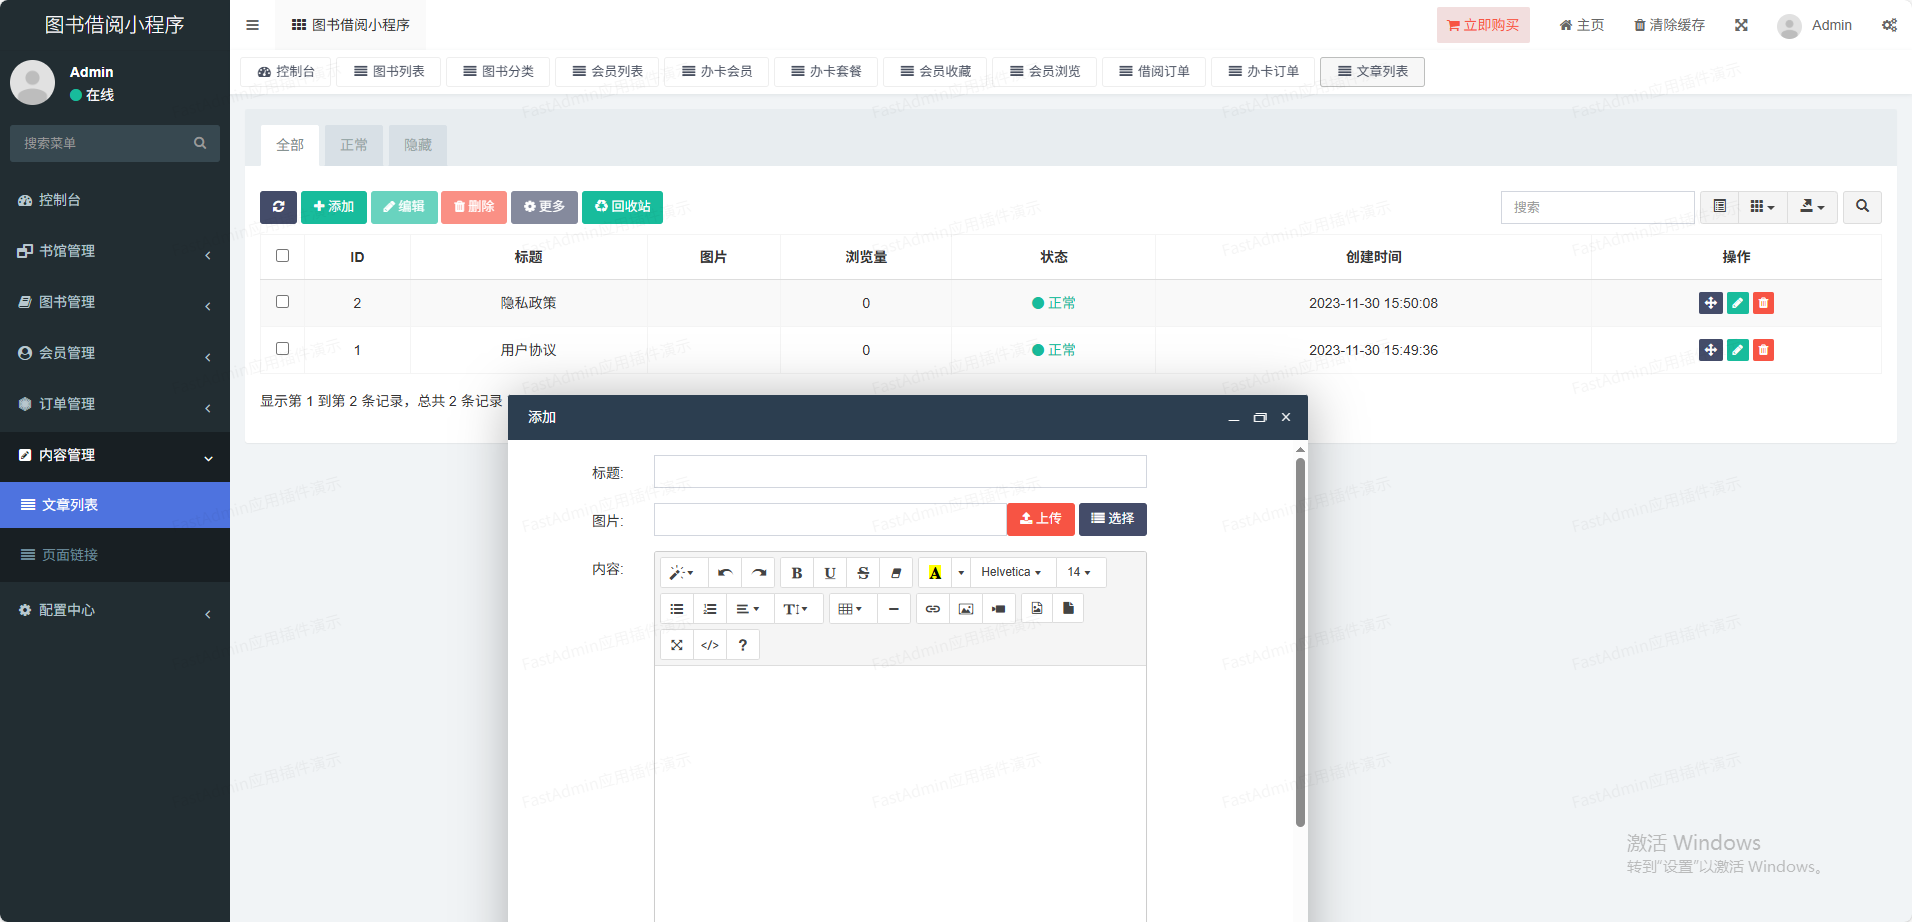The image size is (1912, 922).
Task: Check the checkbox for 用户协议 row
Action: (x=283, y=349)
